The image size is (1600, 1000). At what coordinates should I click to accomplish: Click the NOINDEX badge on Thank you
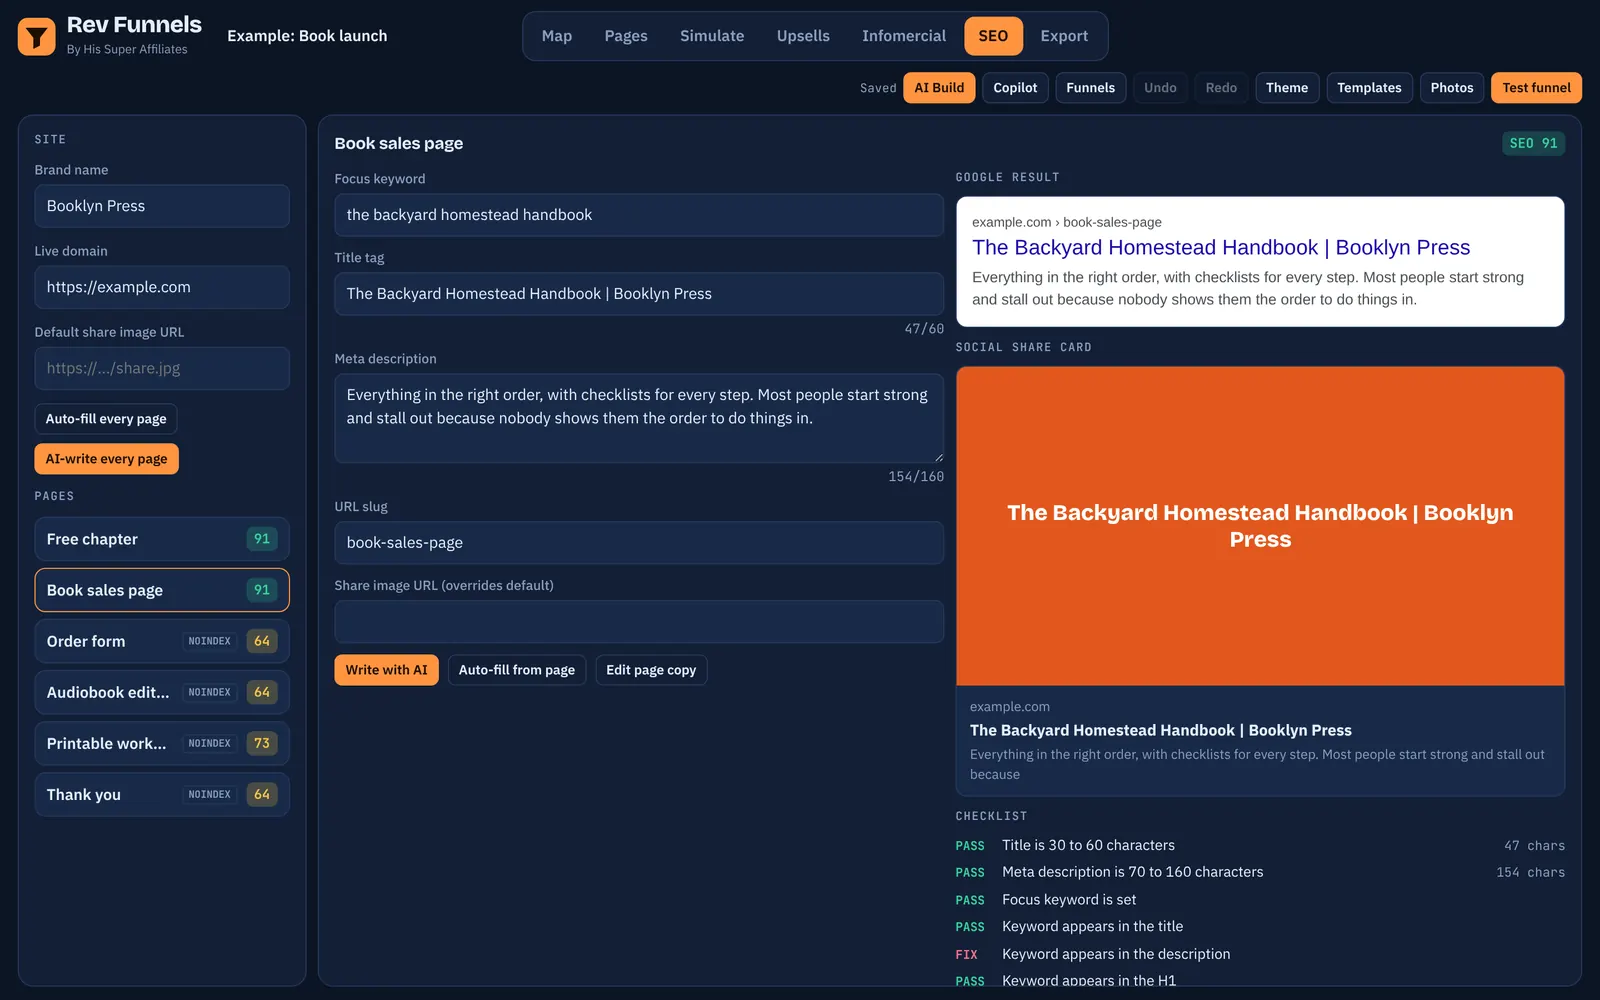tap(210, 794)
